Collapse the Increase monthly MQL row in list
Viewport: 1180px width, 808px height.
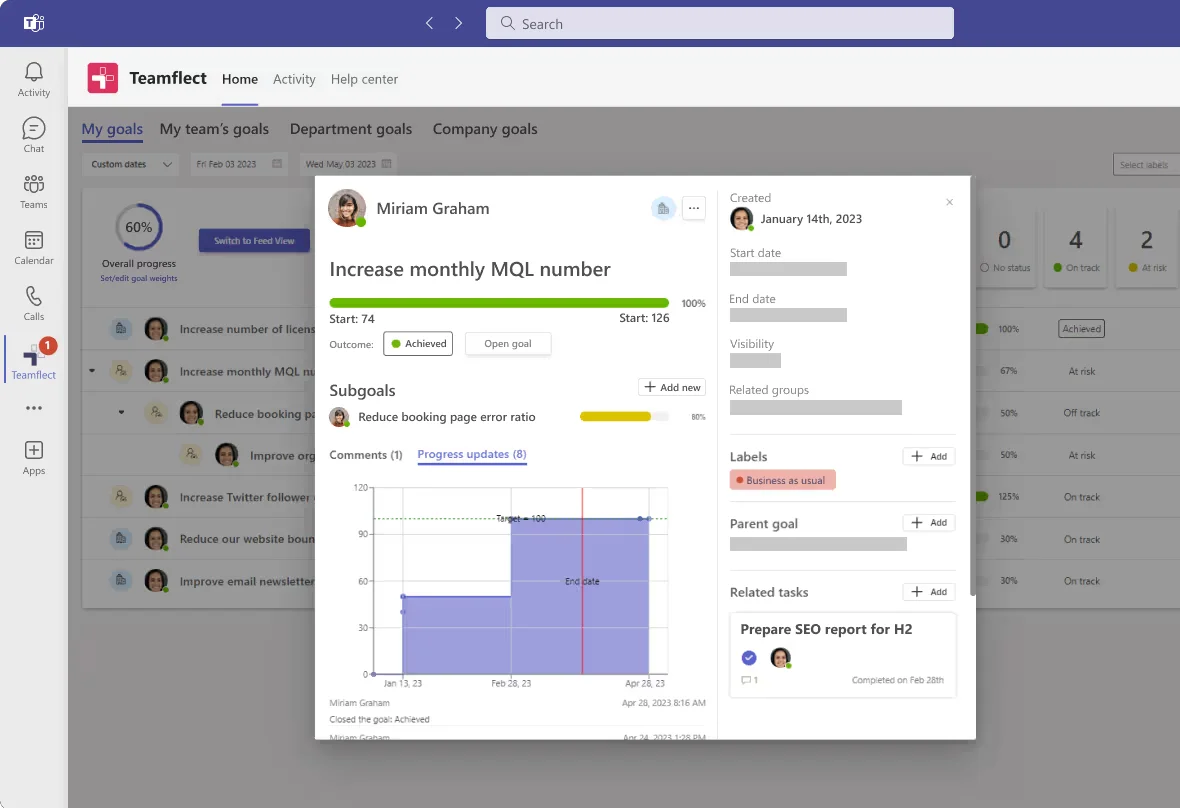click(92, 371)
